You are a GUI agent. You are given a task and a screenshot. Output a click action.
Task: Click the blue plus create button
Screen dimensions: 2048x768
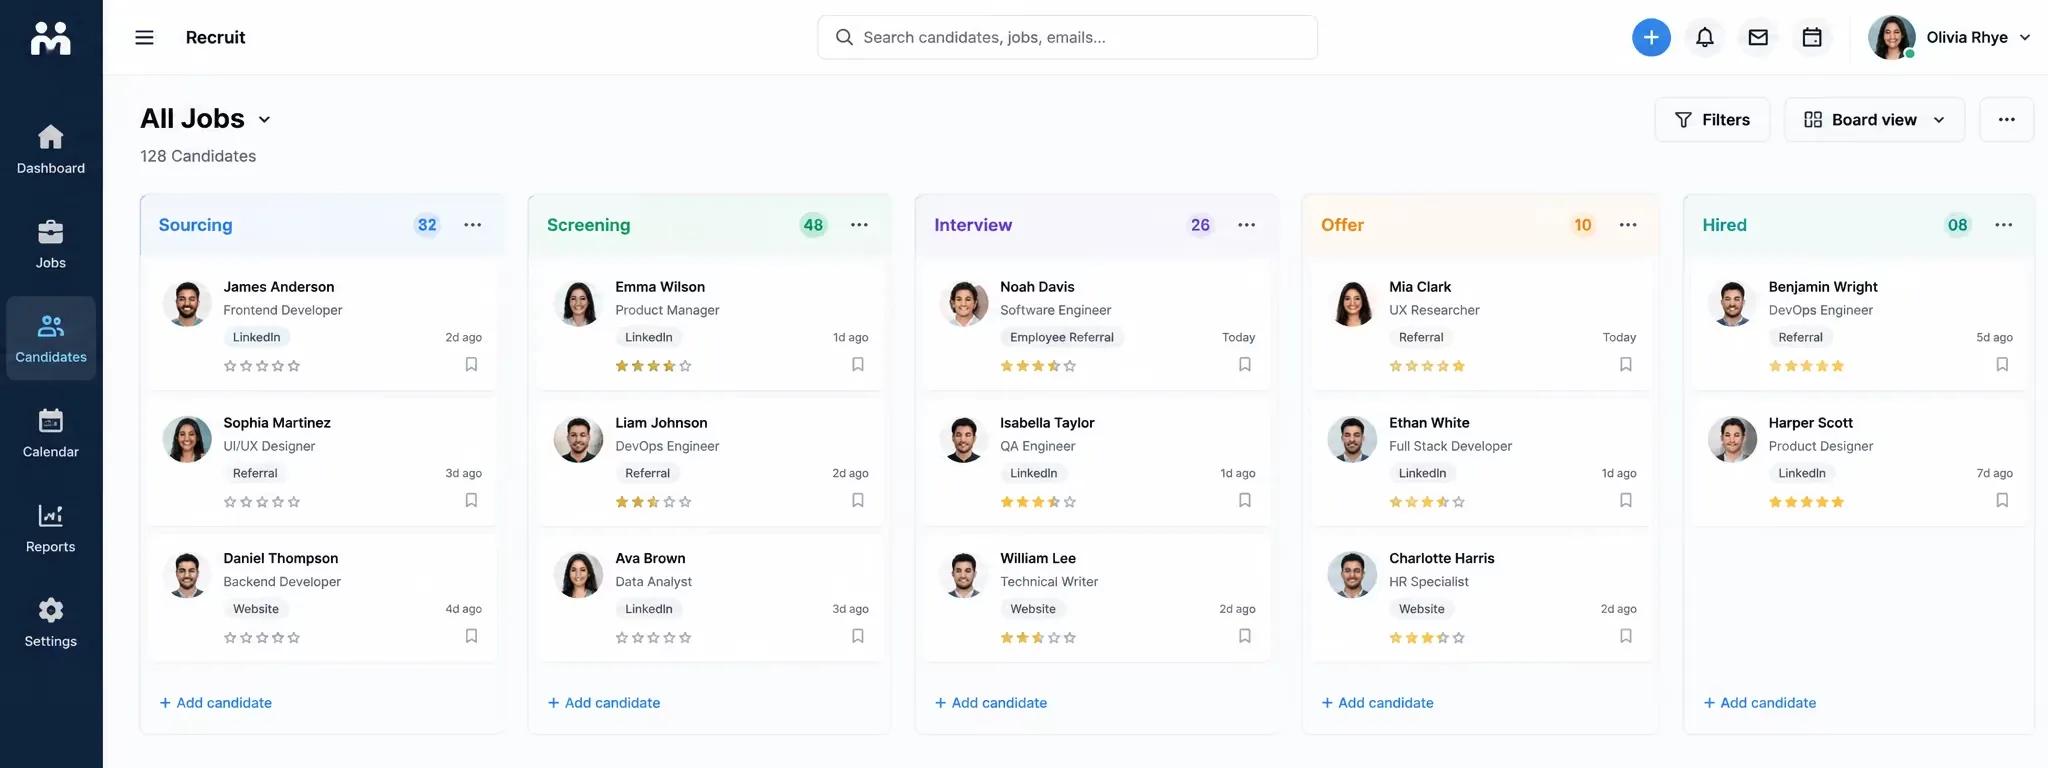point(1651,37)
